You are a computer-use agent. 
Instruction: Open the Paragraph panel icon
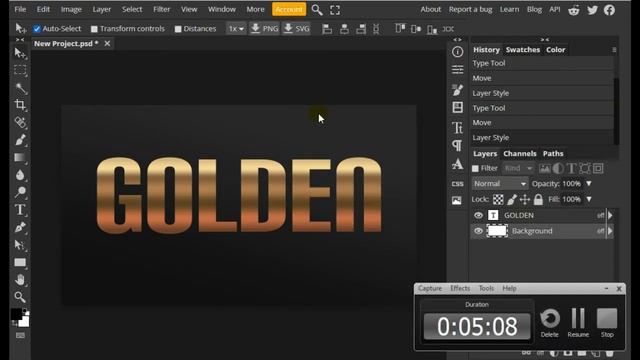(458, 145)
